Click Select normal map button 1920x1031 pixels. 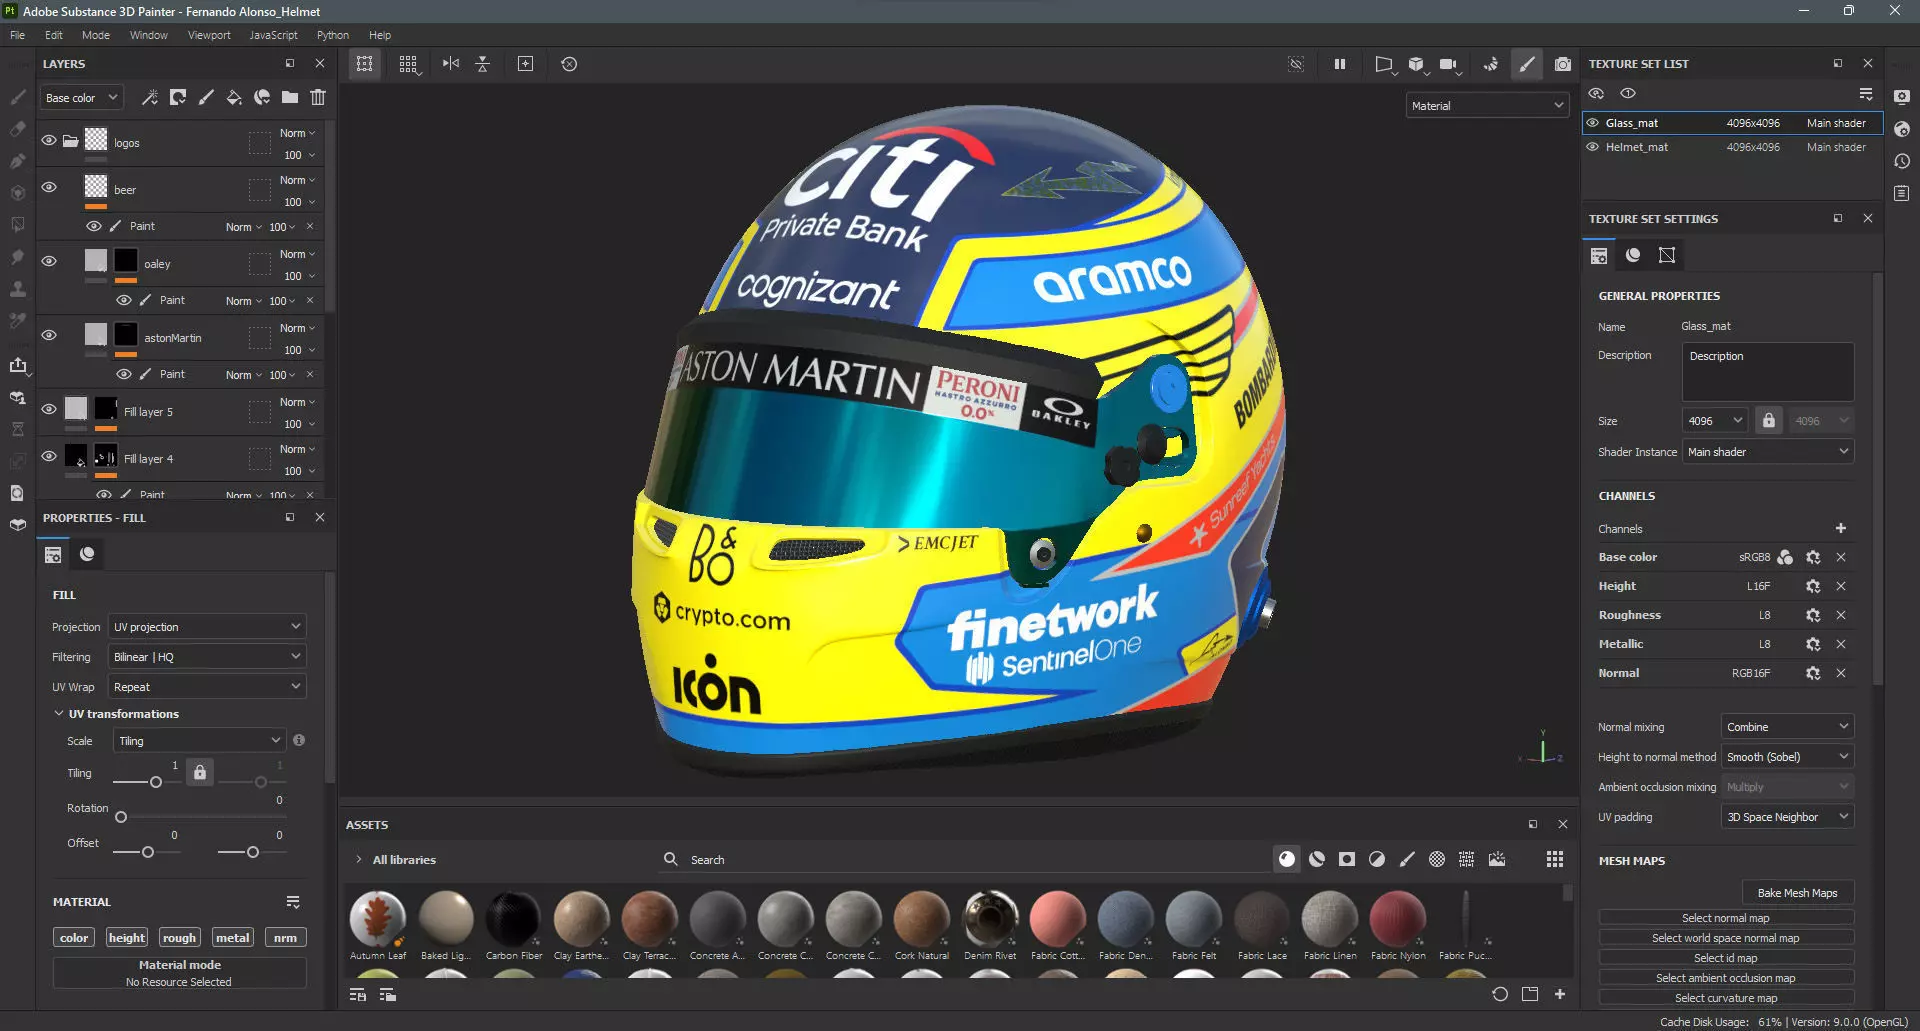(x=1726, y=918)
